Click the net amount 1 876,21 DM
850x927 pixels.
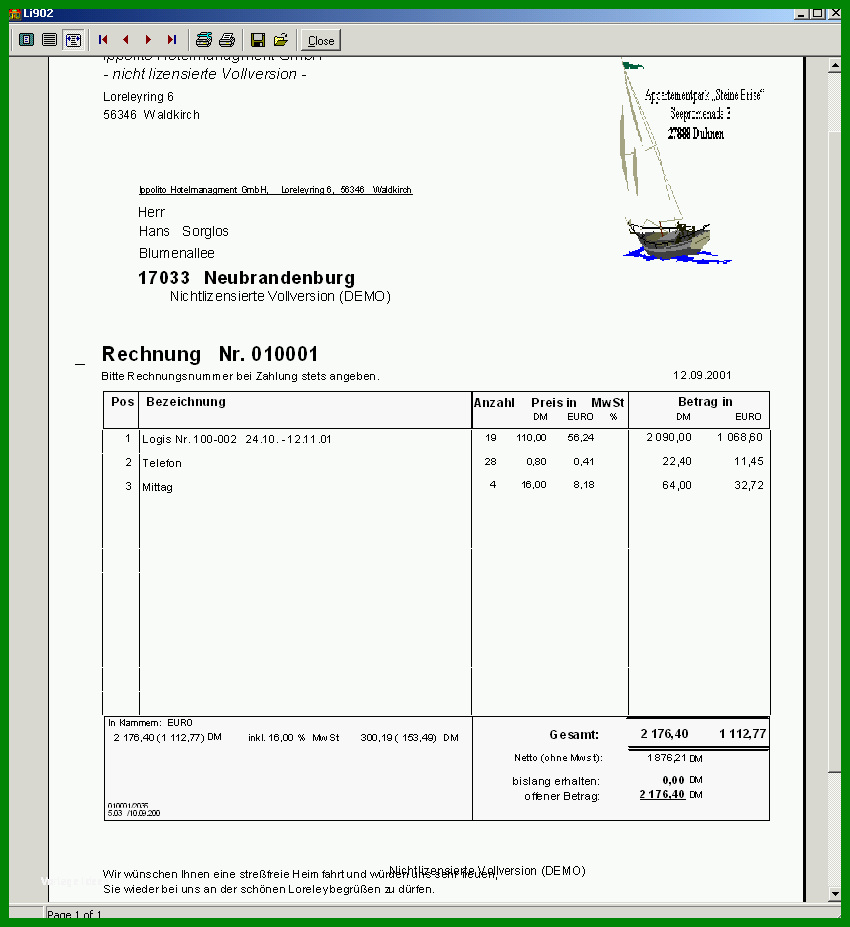click(x=674, y=758)
